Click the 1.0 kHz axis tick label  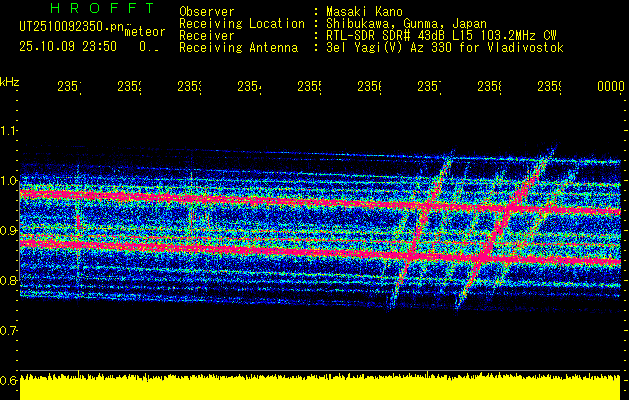click(x=8, y=180)
